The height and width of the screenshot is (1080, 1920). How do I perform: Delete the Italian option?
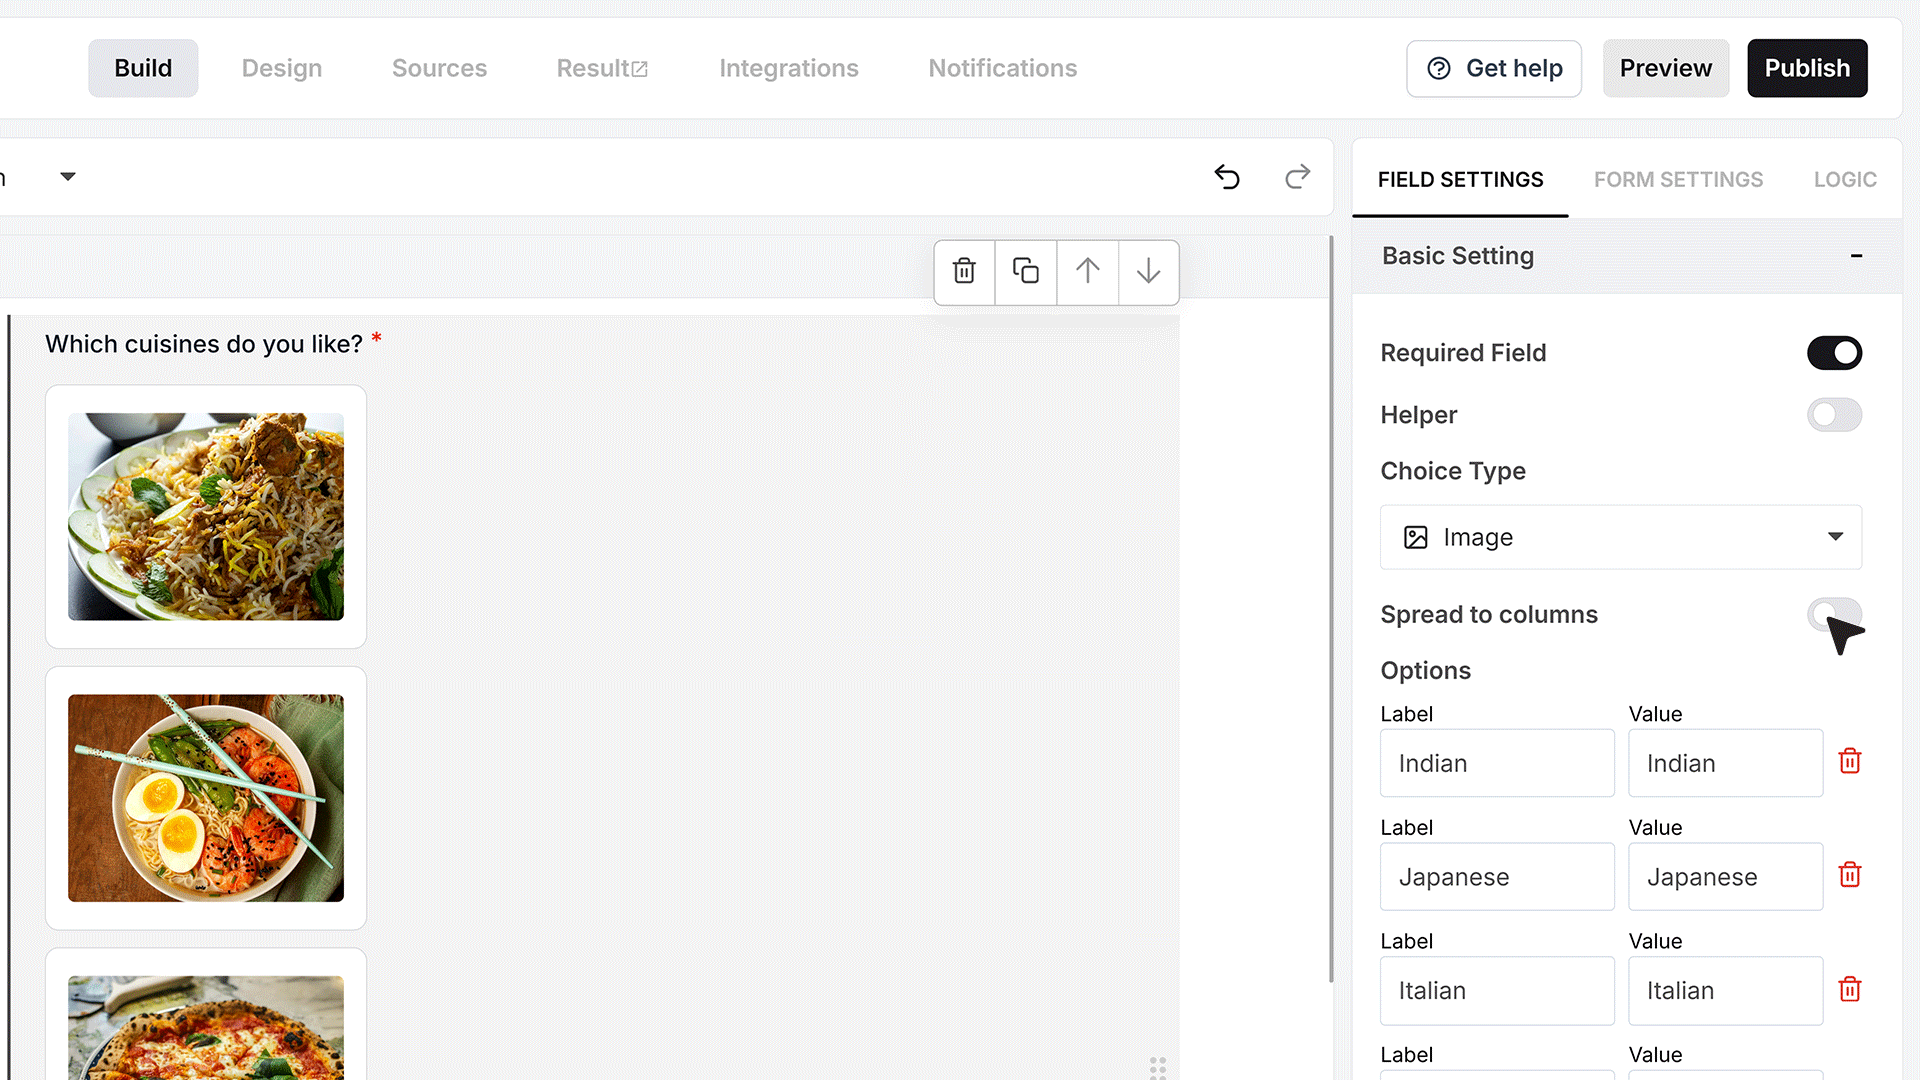click(x=1850, y=989)
